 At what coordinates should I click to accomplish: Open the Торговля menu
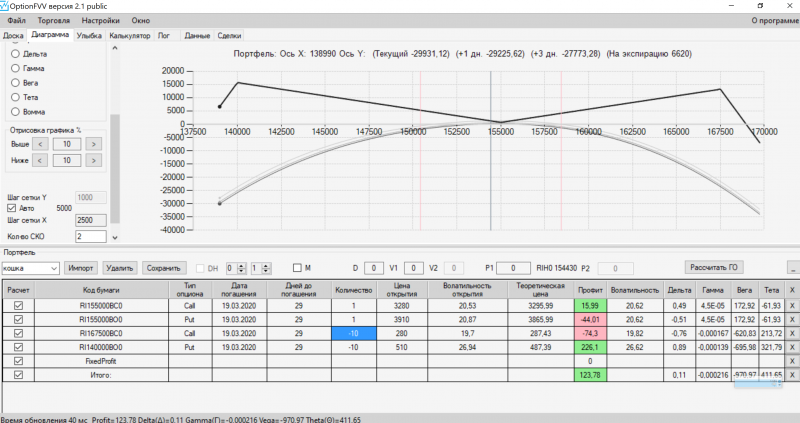click(x=54, y=20)
